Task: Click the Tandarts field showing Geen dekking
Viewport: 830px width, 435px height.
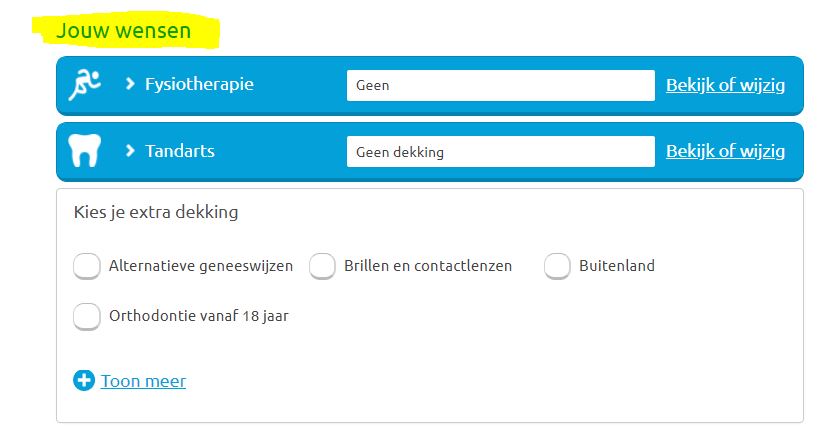Action: pos(500,152)
